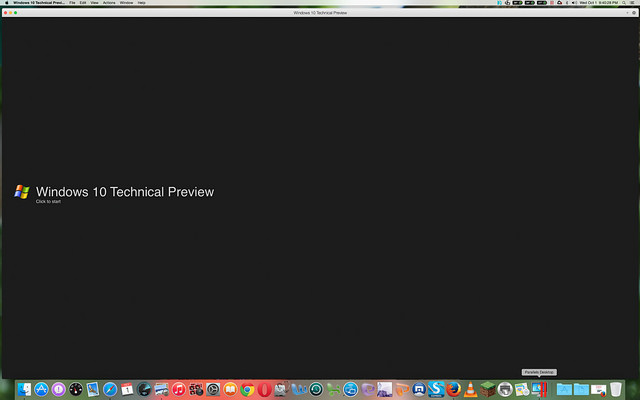Open Time Machine in the Dock
The image size is (640, 400).
click(316, 389)
